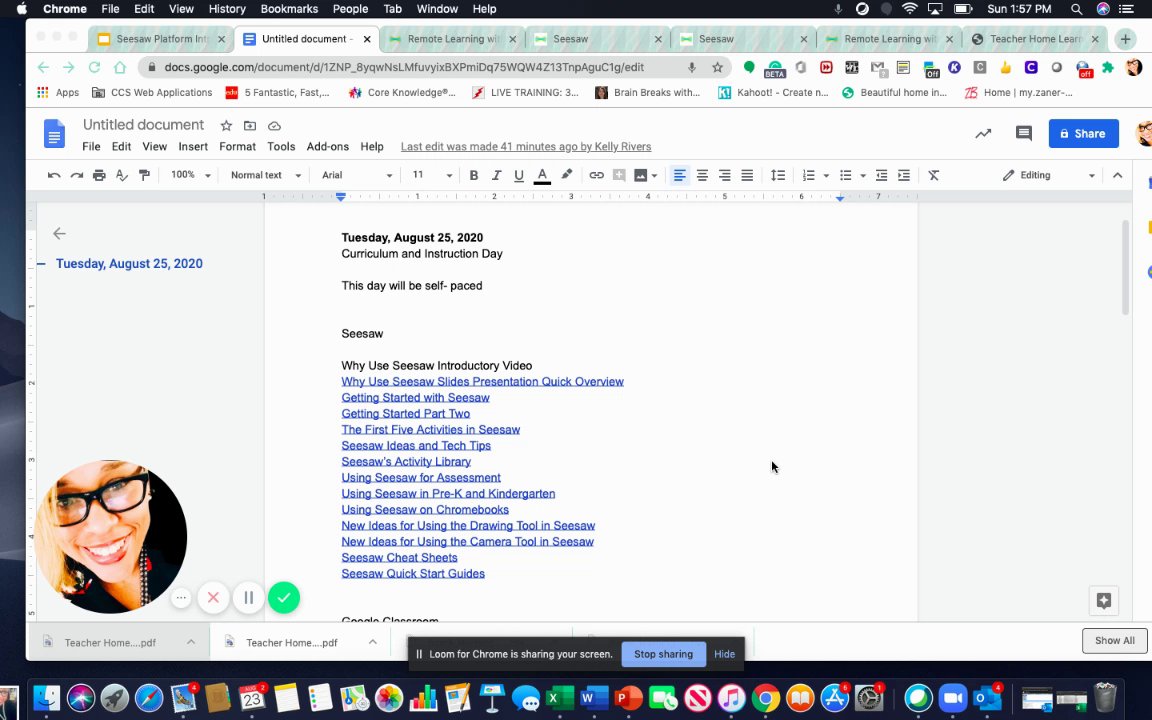Click the Insert image icon
This screenshot has height=720, width=1152.
pos(641,175)
